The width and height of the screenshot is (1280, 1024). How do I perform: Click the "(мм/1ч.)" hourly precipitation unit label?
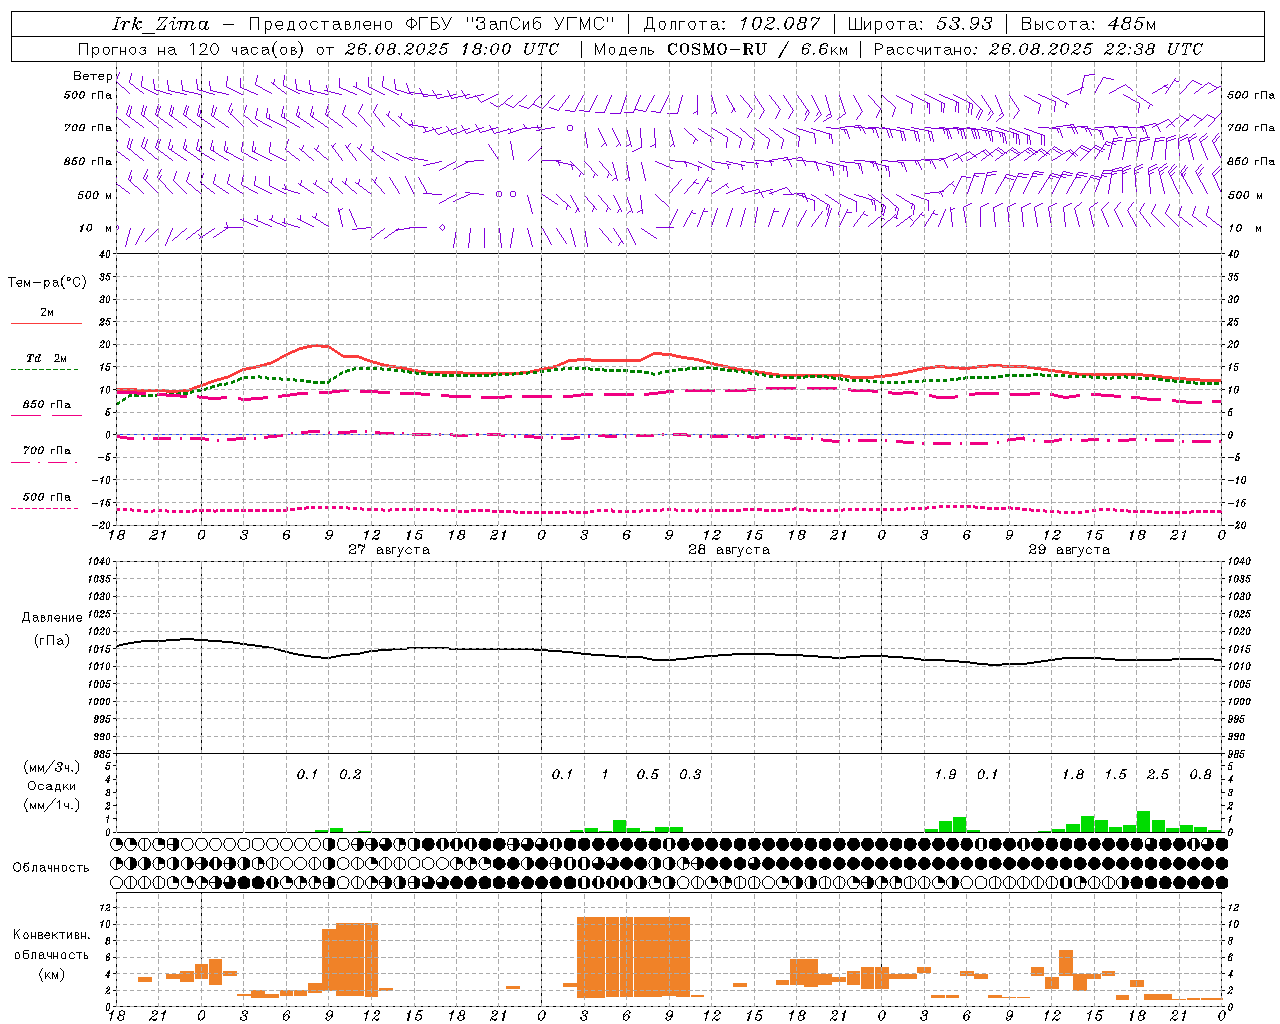[x=51, y=805]
